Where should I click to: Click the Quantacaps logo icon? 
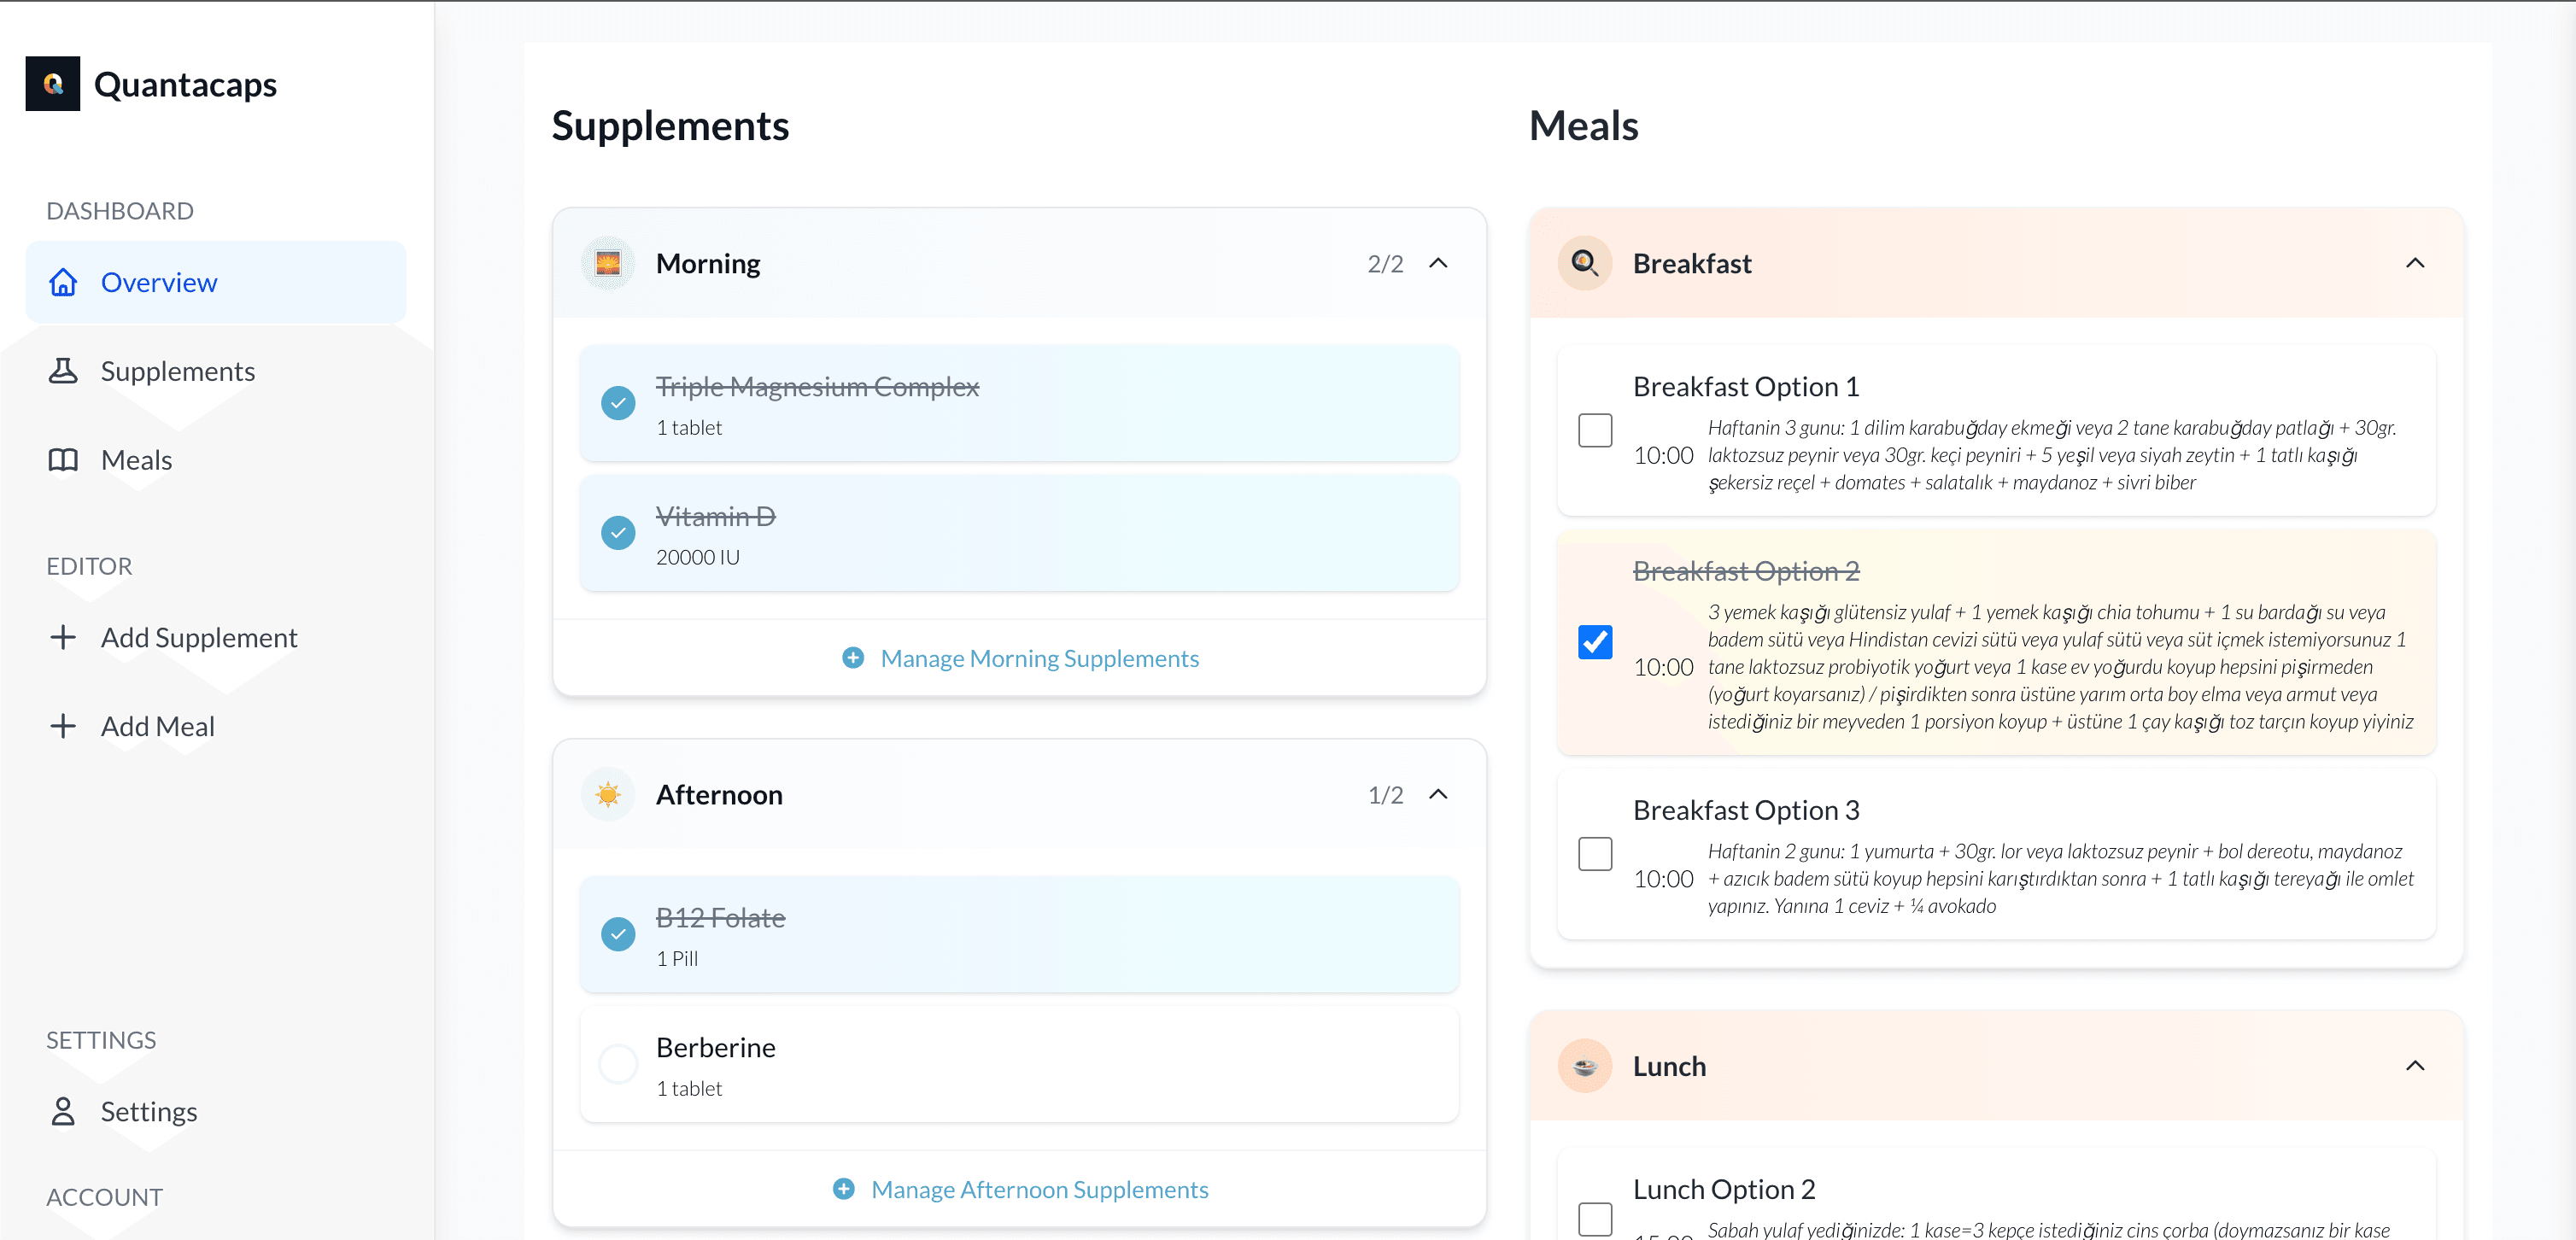(52, 84)
